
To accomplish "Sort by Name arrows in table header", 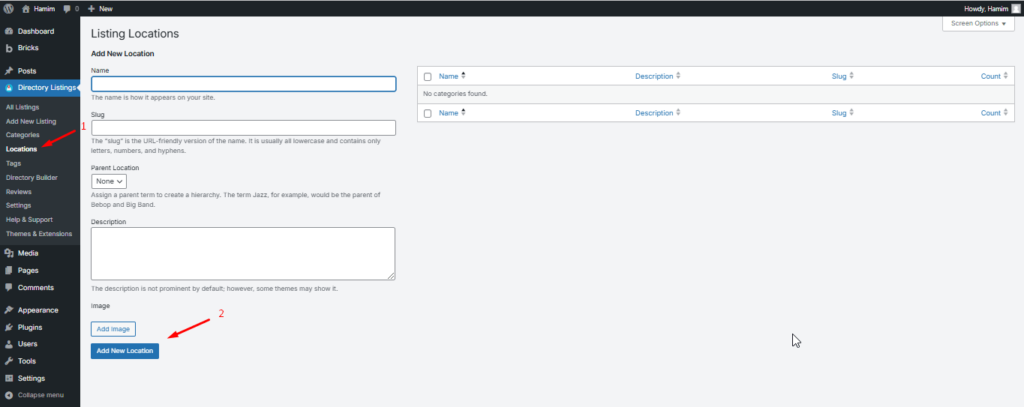I will (x=463, y=76).
